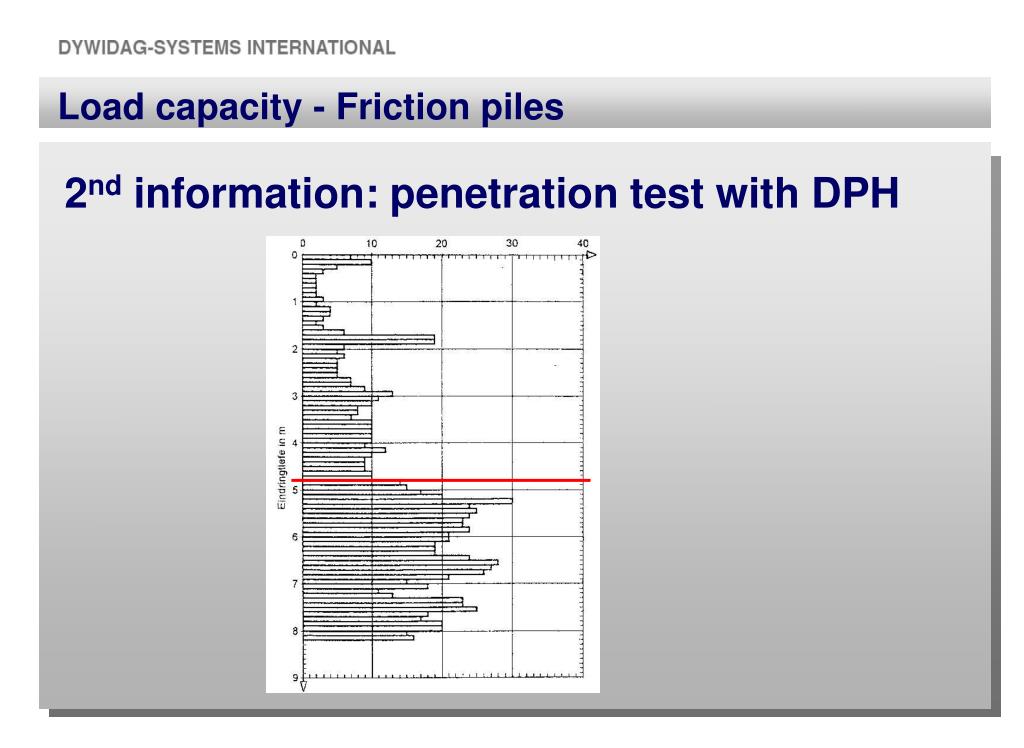This screenshot has height=748, width=1024.
Task: Click the depth label '9' on the y-axis
Action: tap(295, 677)
